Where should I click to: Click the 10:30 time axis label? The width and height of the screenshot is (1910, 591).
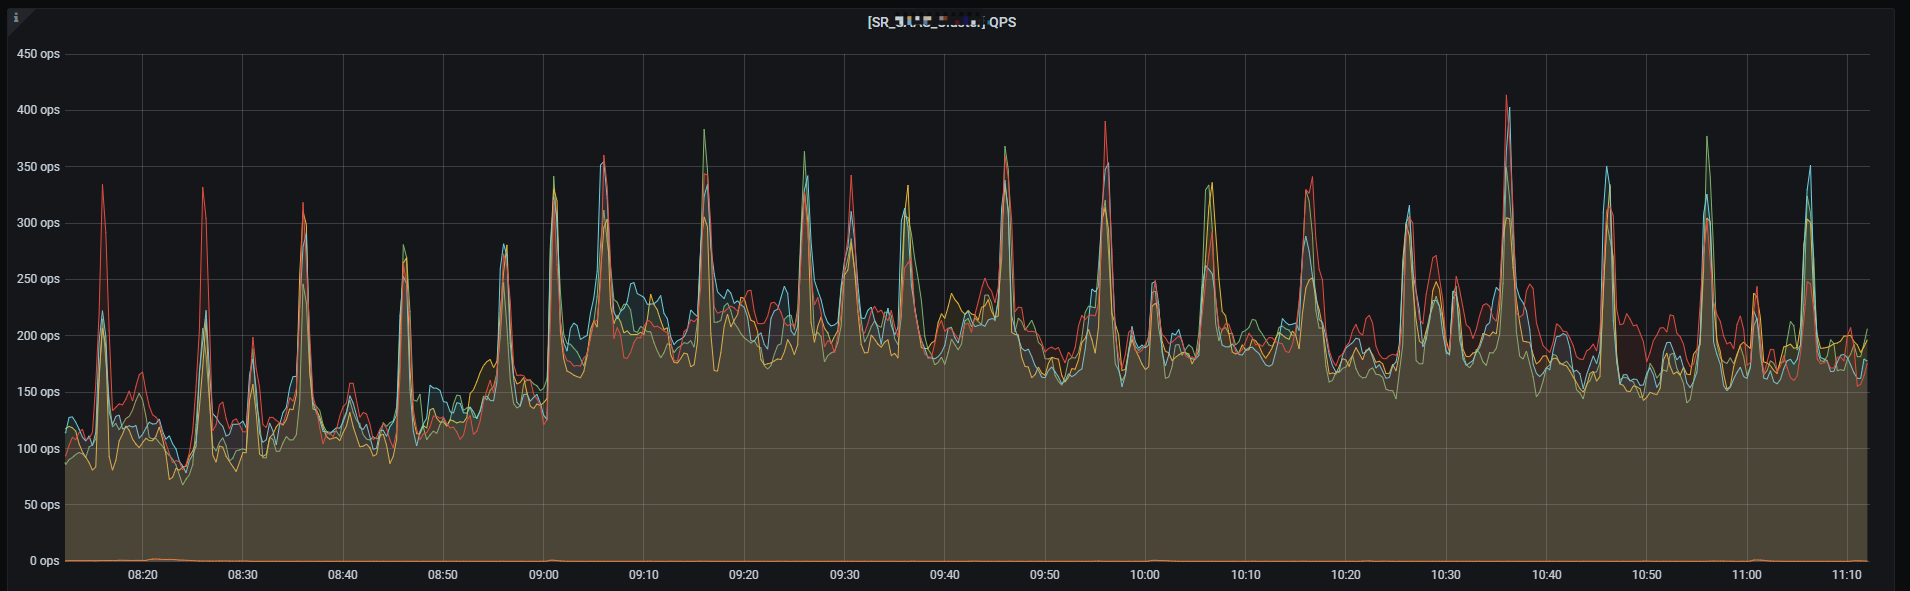tap(1445, 575)
